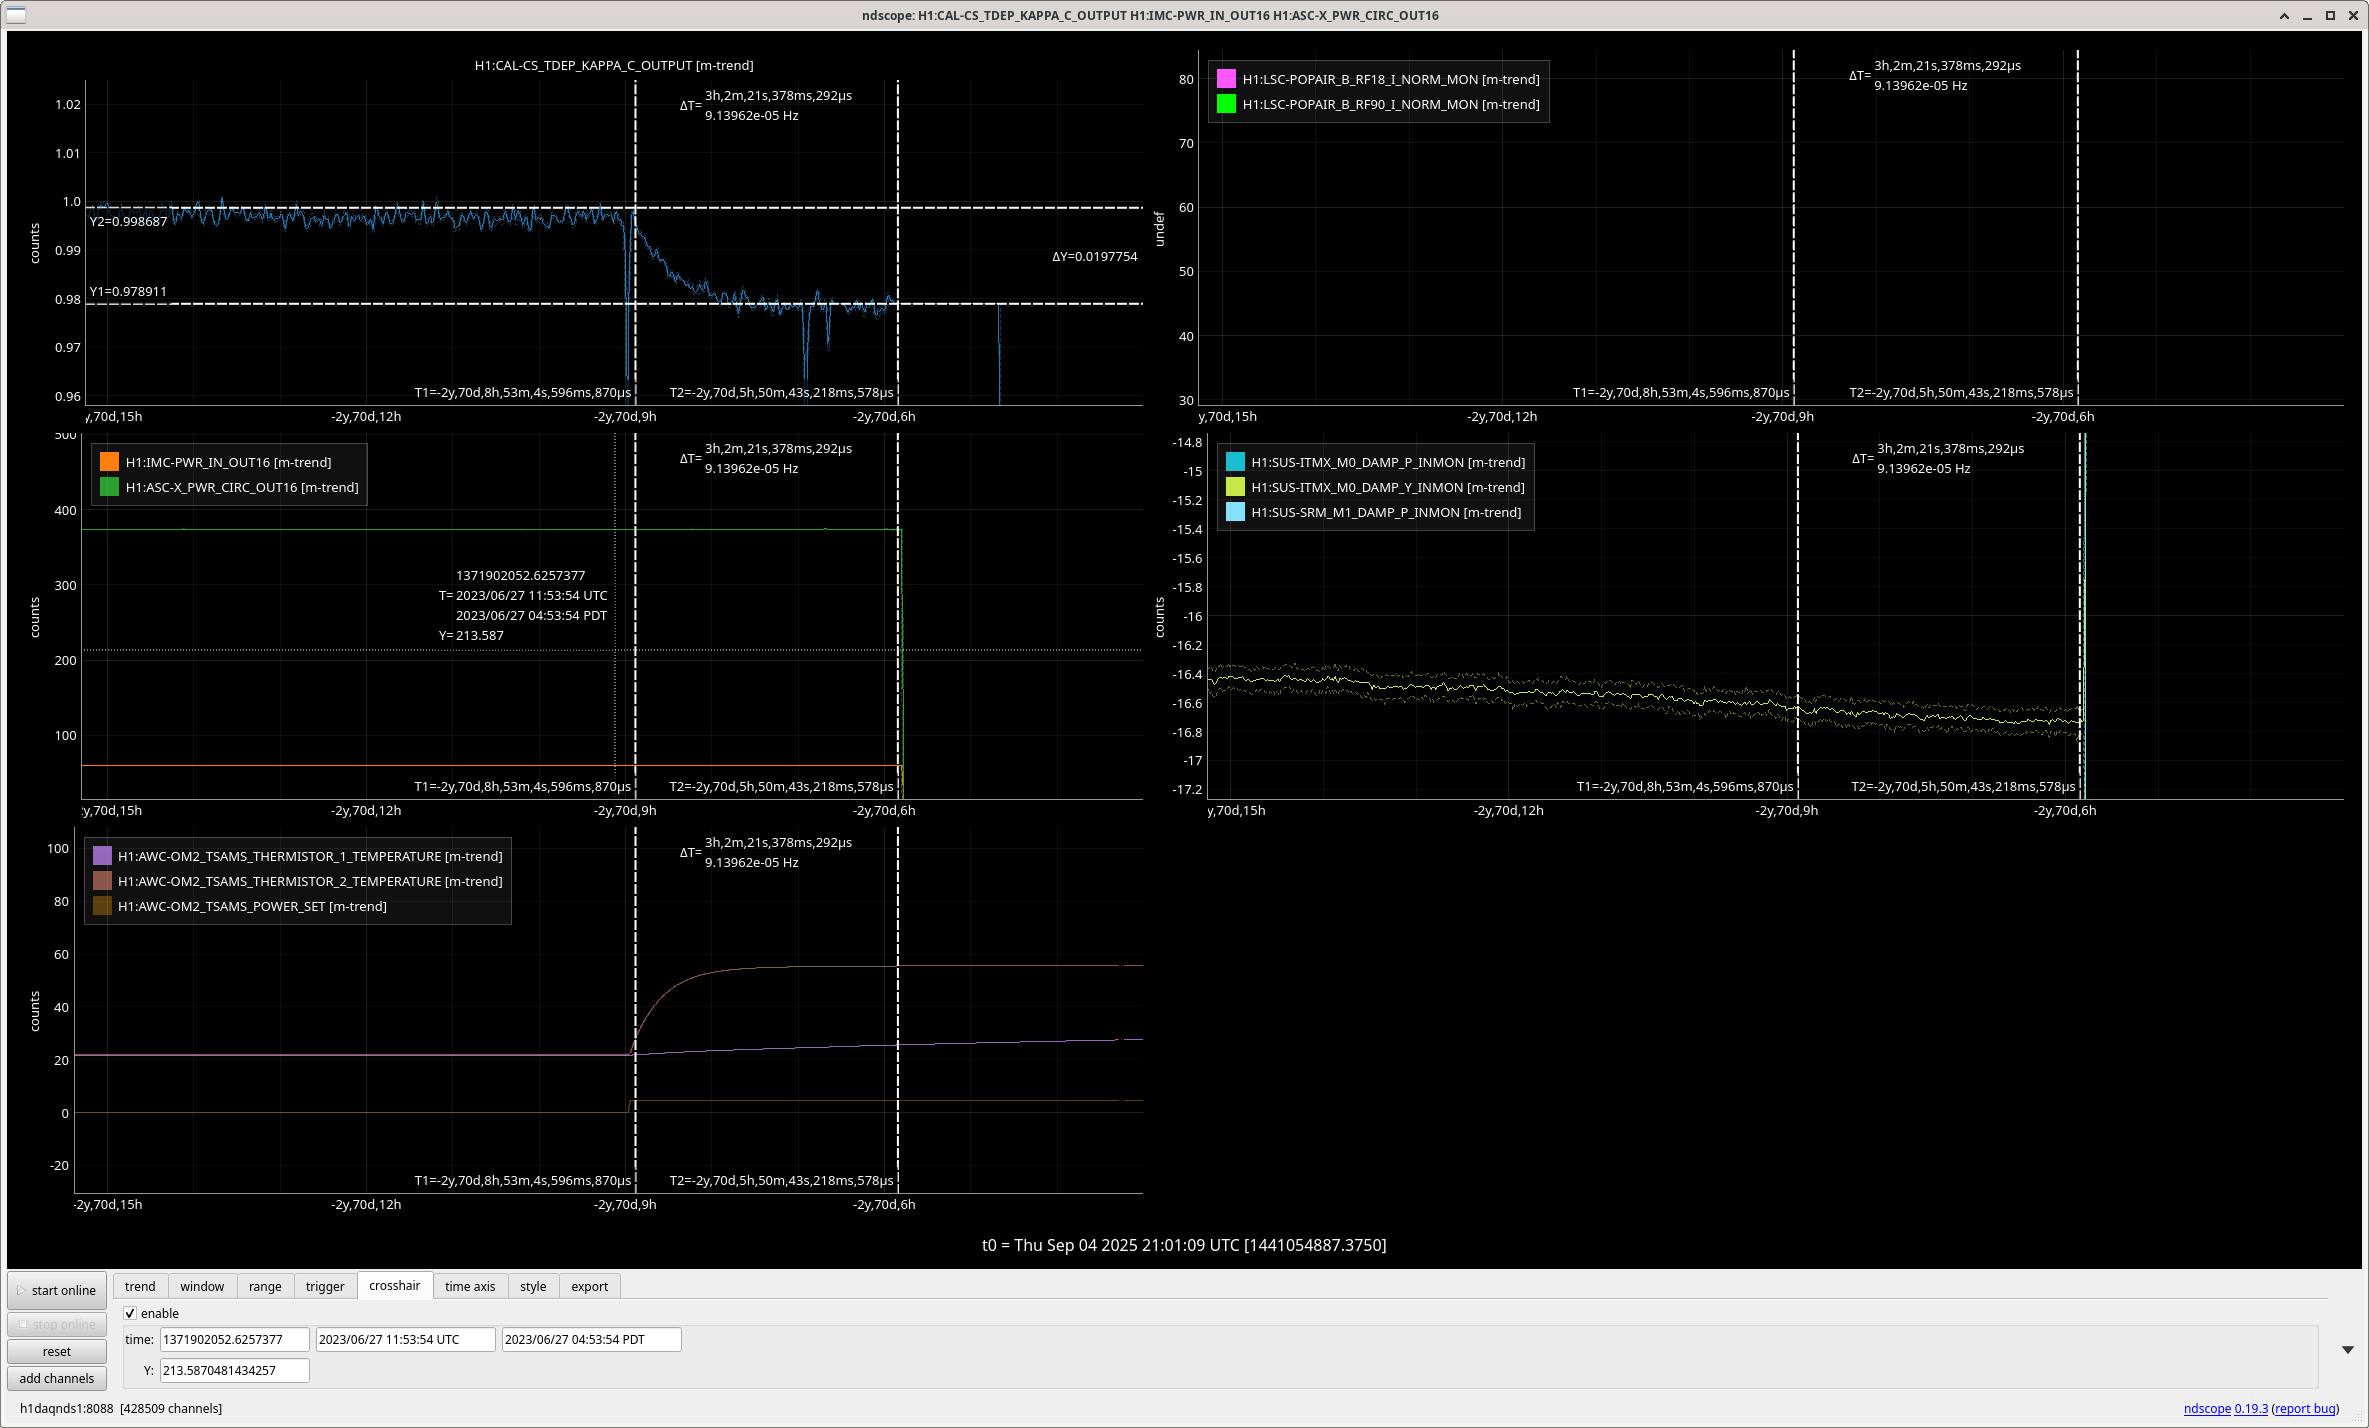2369x1428 pixels.
Task: Click the window menu icon in title bar
Action: (15, 15)
